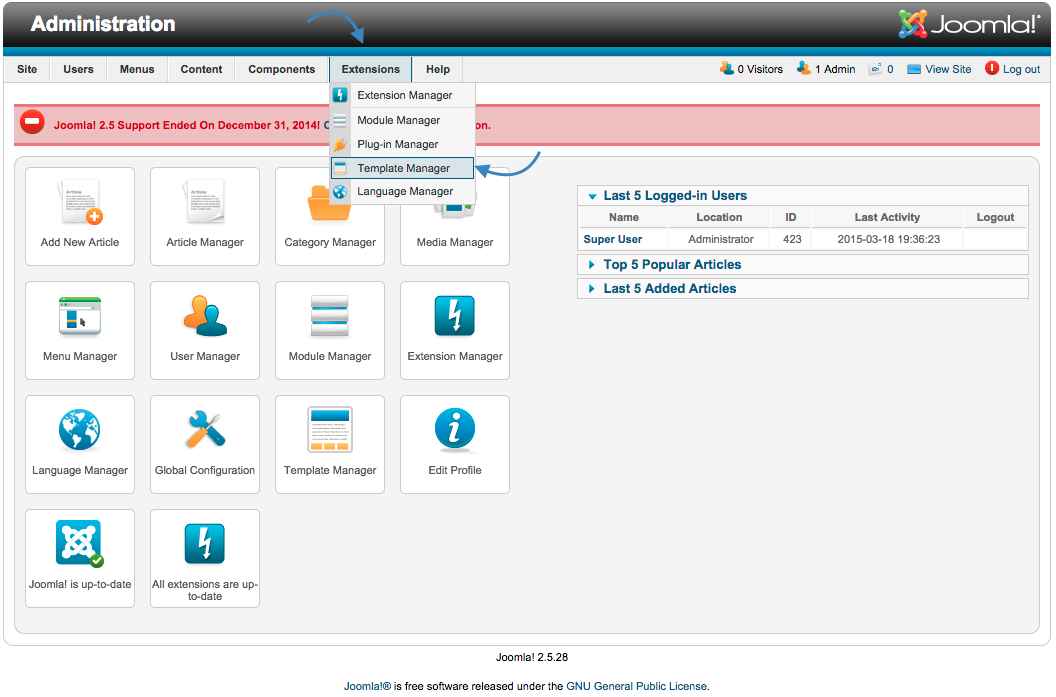Click the Joomla! 2.5.28 version text
Screen dimensions: 1056x697
pyautogui.click(x=531, y=657)
